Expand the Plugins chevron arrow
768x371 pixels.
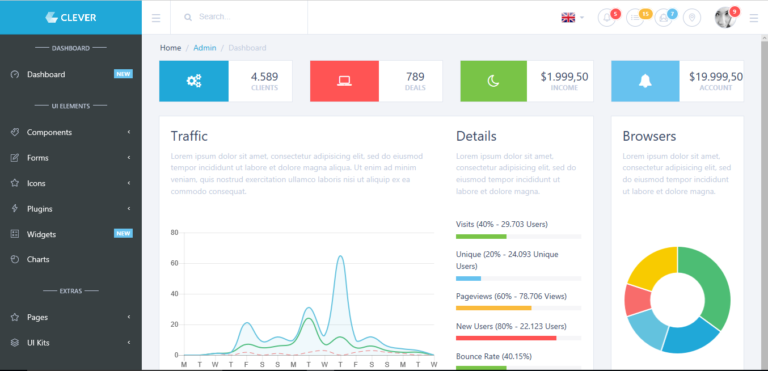point(129,209)
